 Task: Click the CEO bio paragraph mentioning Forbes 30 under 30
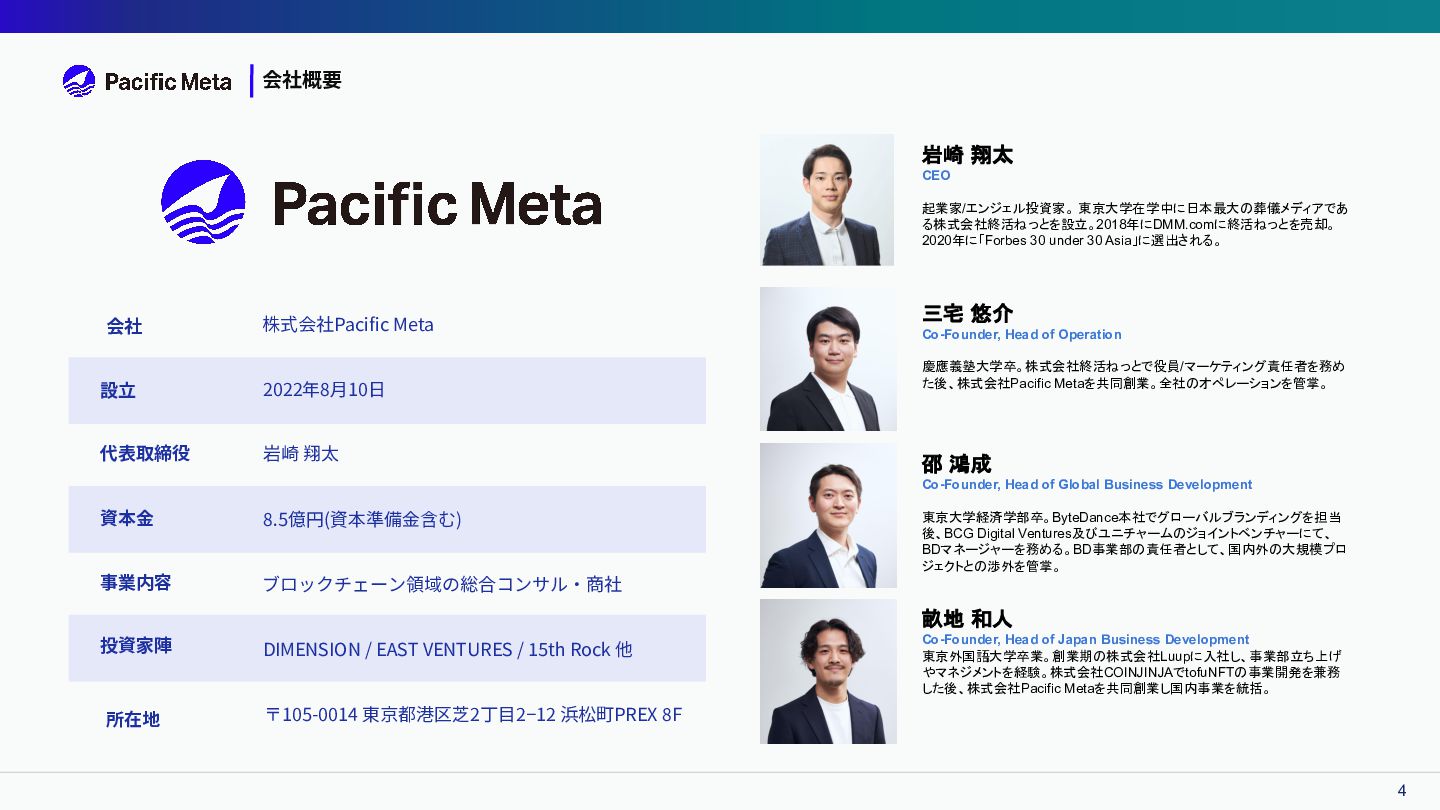coord(1135,225)
